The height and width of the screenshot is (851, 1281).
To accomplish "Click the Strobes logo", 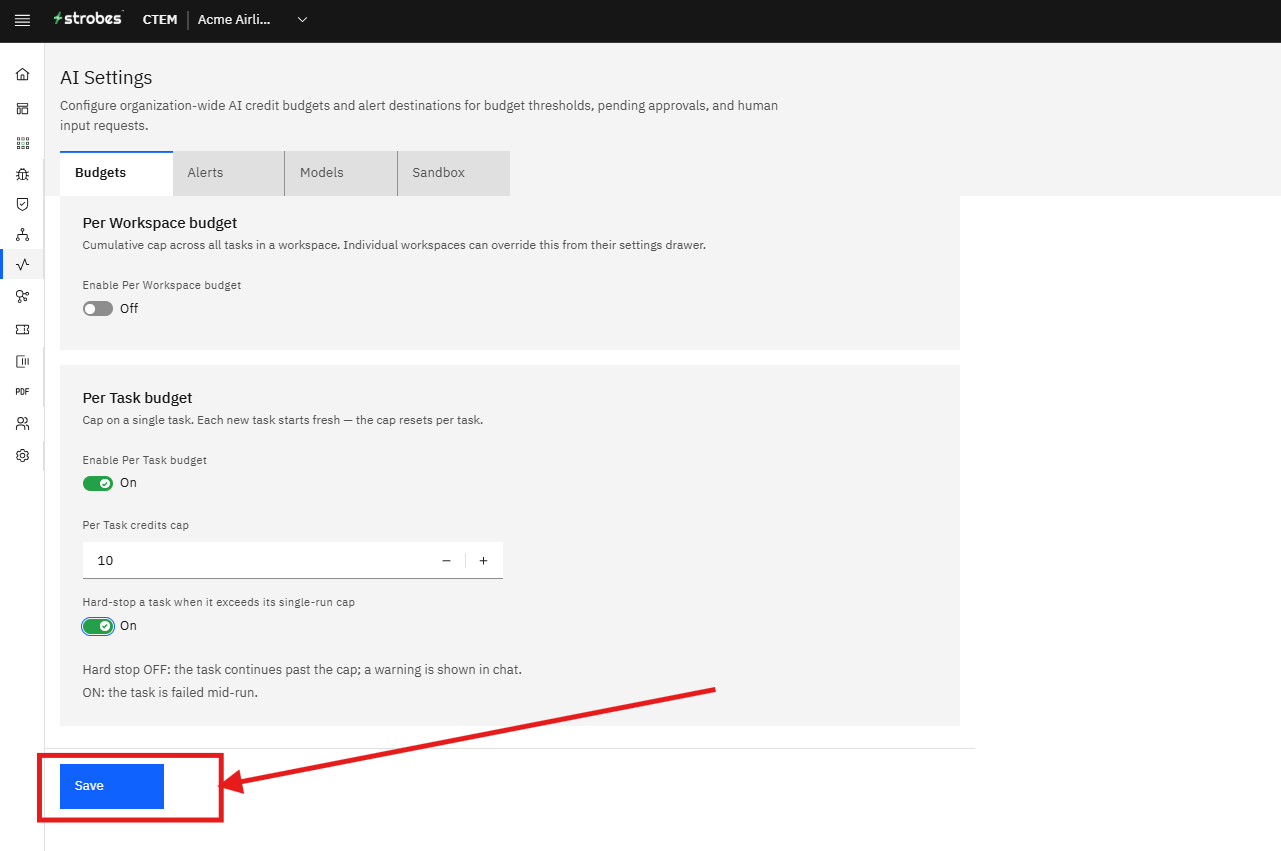I will (88, 19).
